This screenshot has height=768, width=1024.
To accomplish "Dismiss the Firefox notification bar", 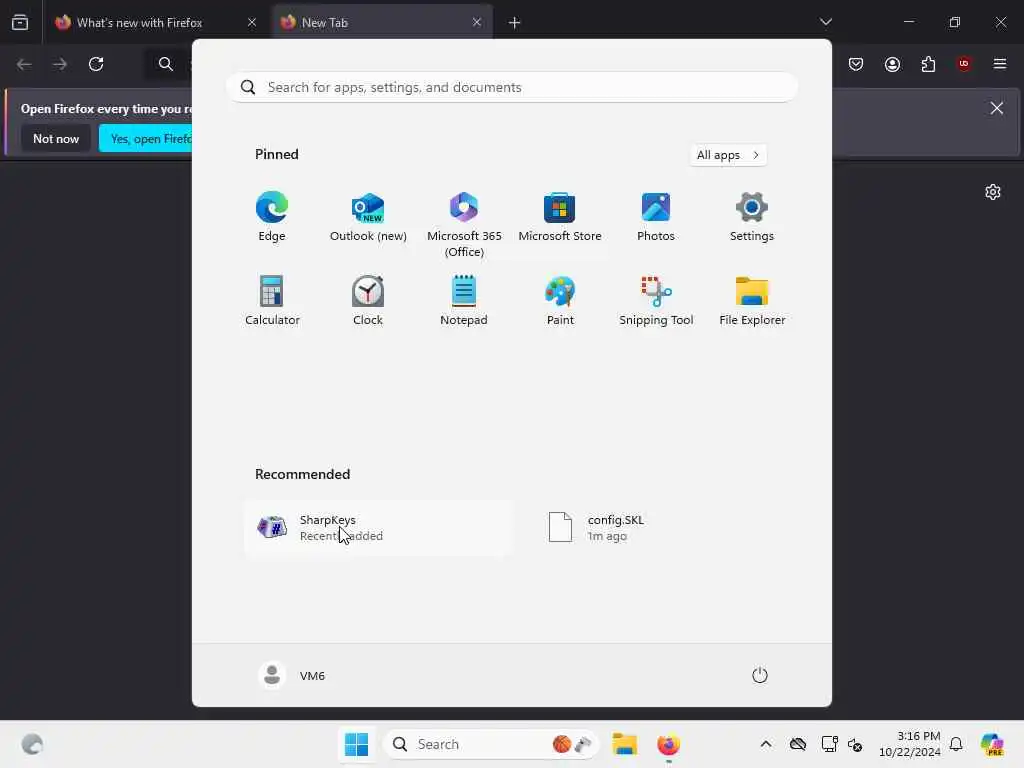I will pos(997,108).
